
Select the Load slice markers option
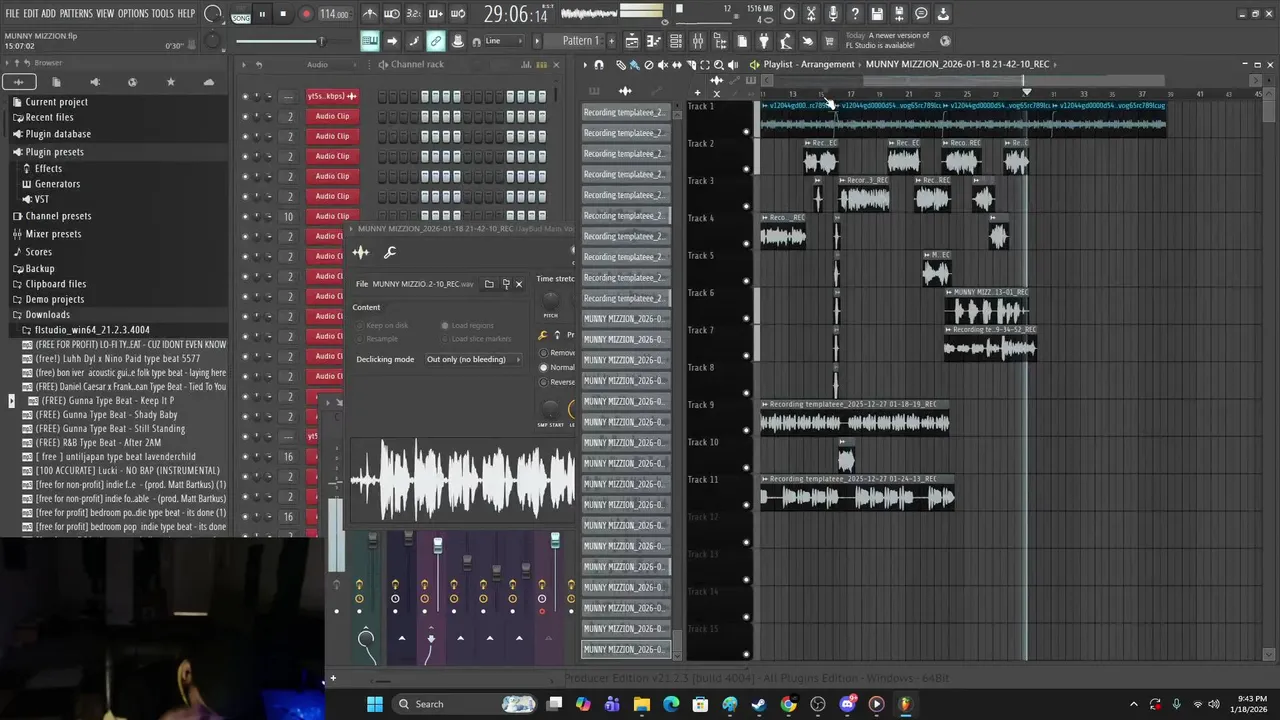(476, 339)
